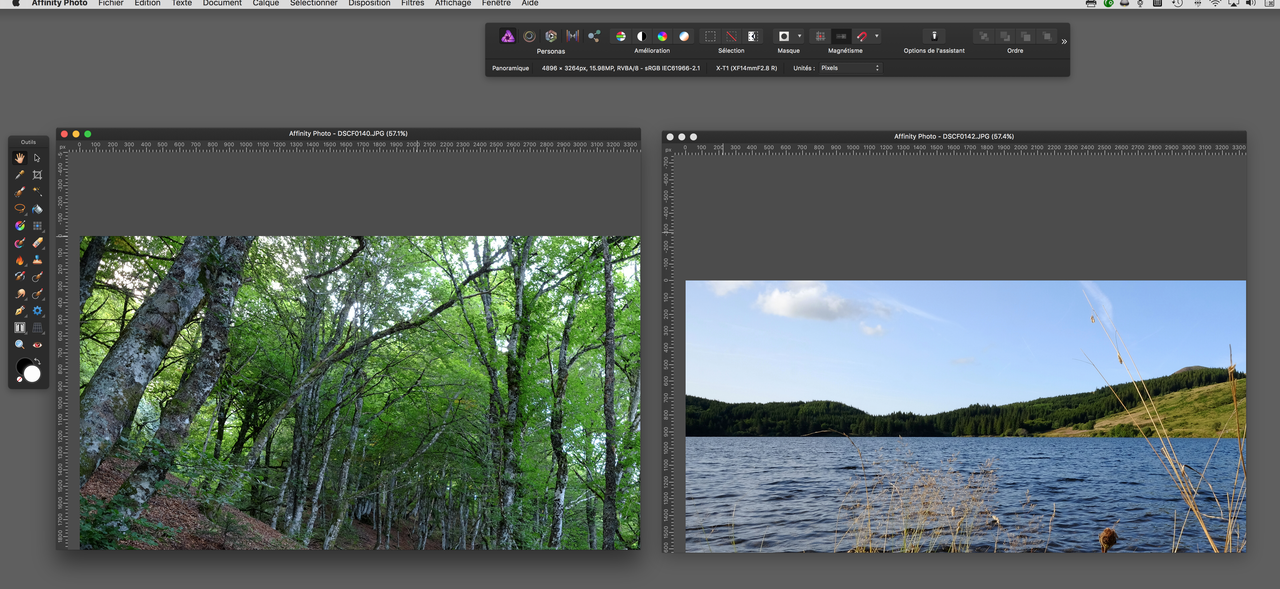Swap the foreground and background colors
Image resolution: width=1280 pixels, height=589 pixels.
[38, 361]
